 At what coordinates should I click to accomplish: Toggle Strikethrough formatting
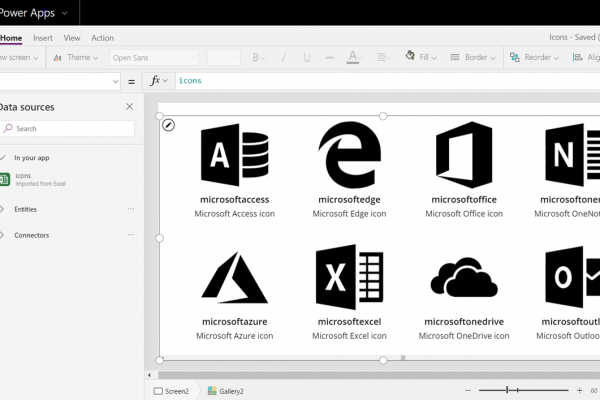[x=329, y=57]
